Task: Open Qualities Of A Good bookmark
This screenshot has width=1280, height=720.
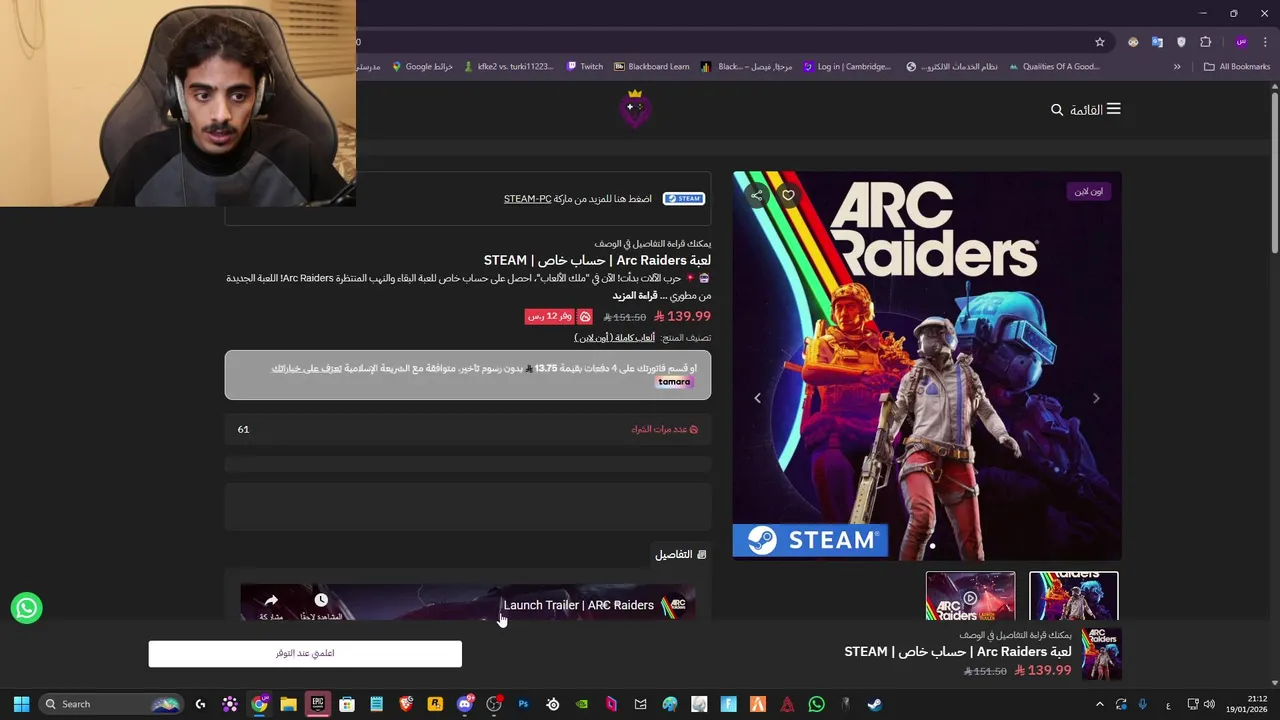Action: click(1054, 67)
